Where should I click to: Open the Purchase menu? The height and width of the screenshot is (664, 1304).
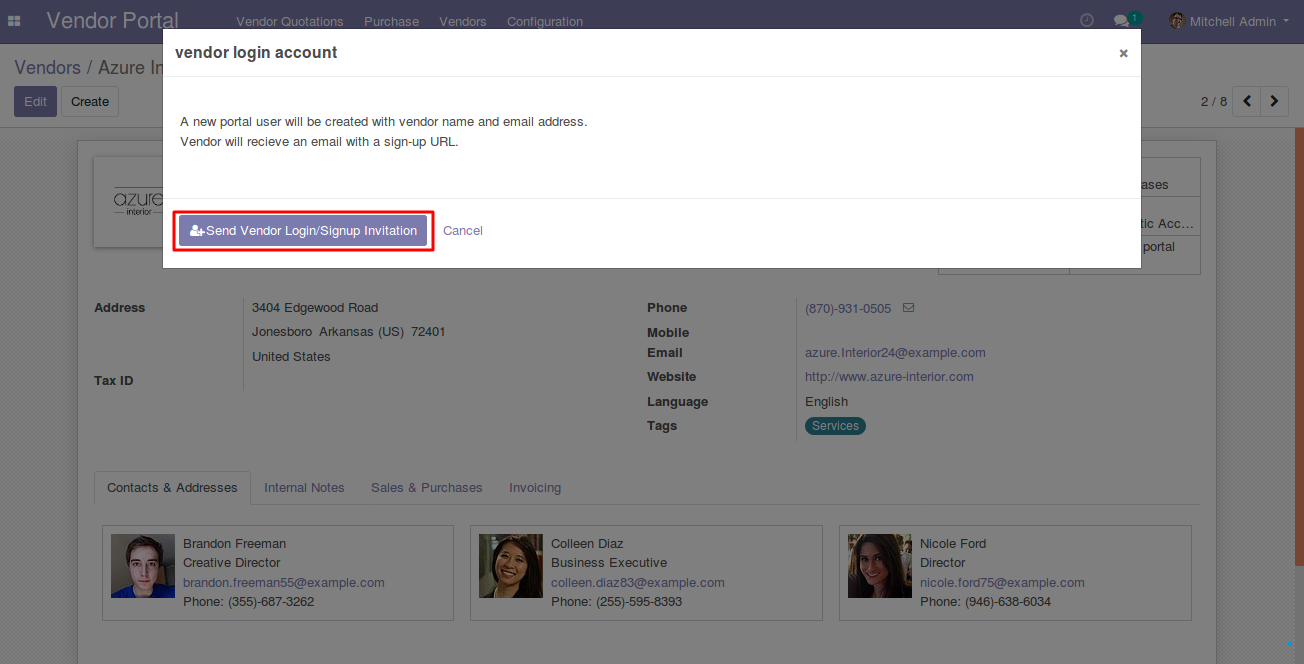coord(391,21)
